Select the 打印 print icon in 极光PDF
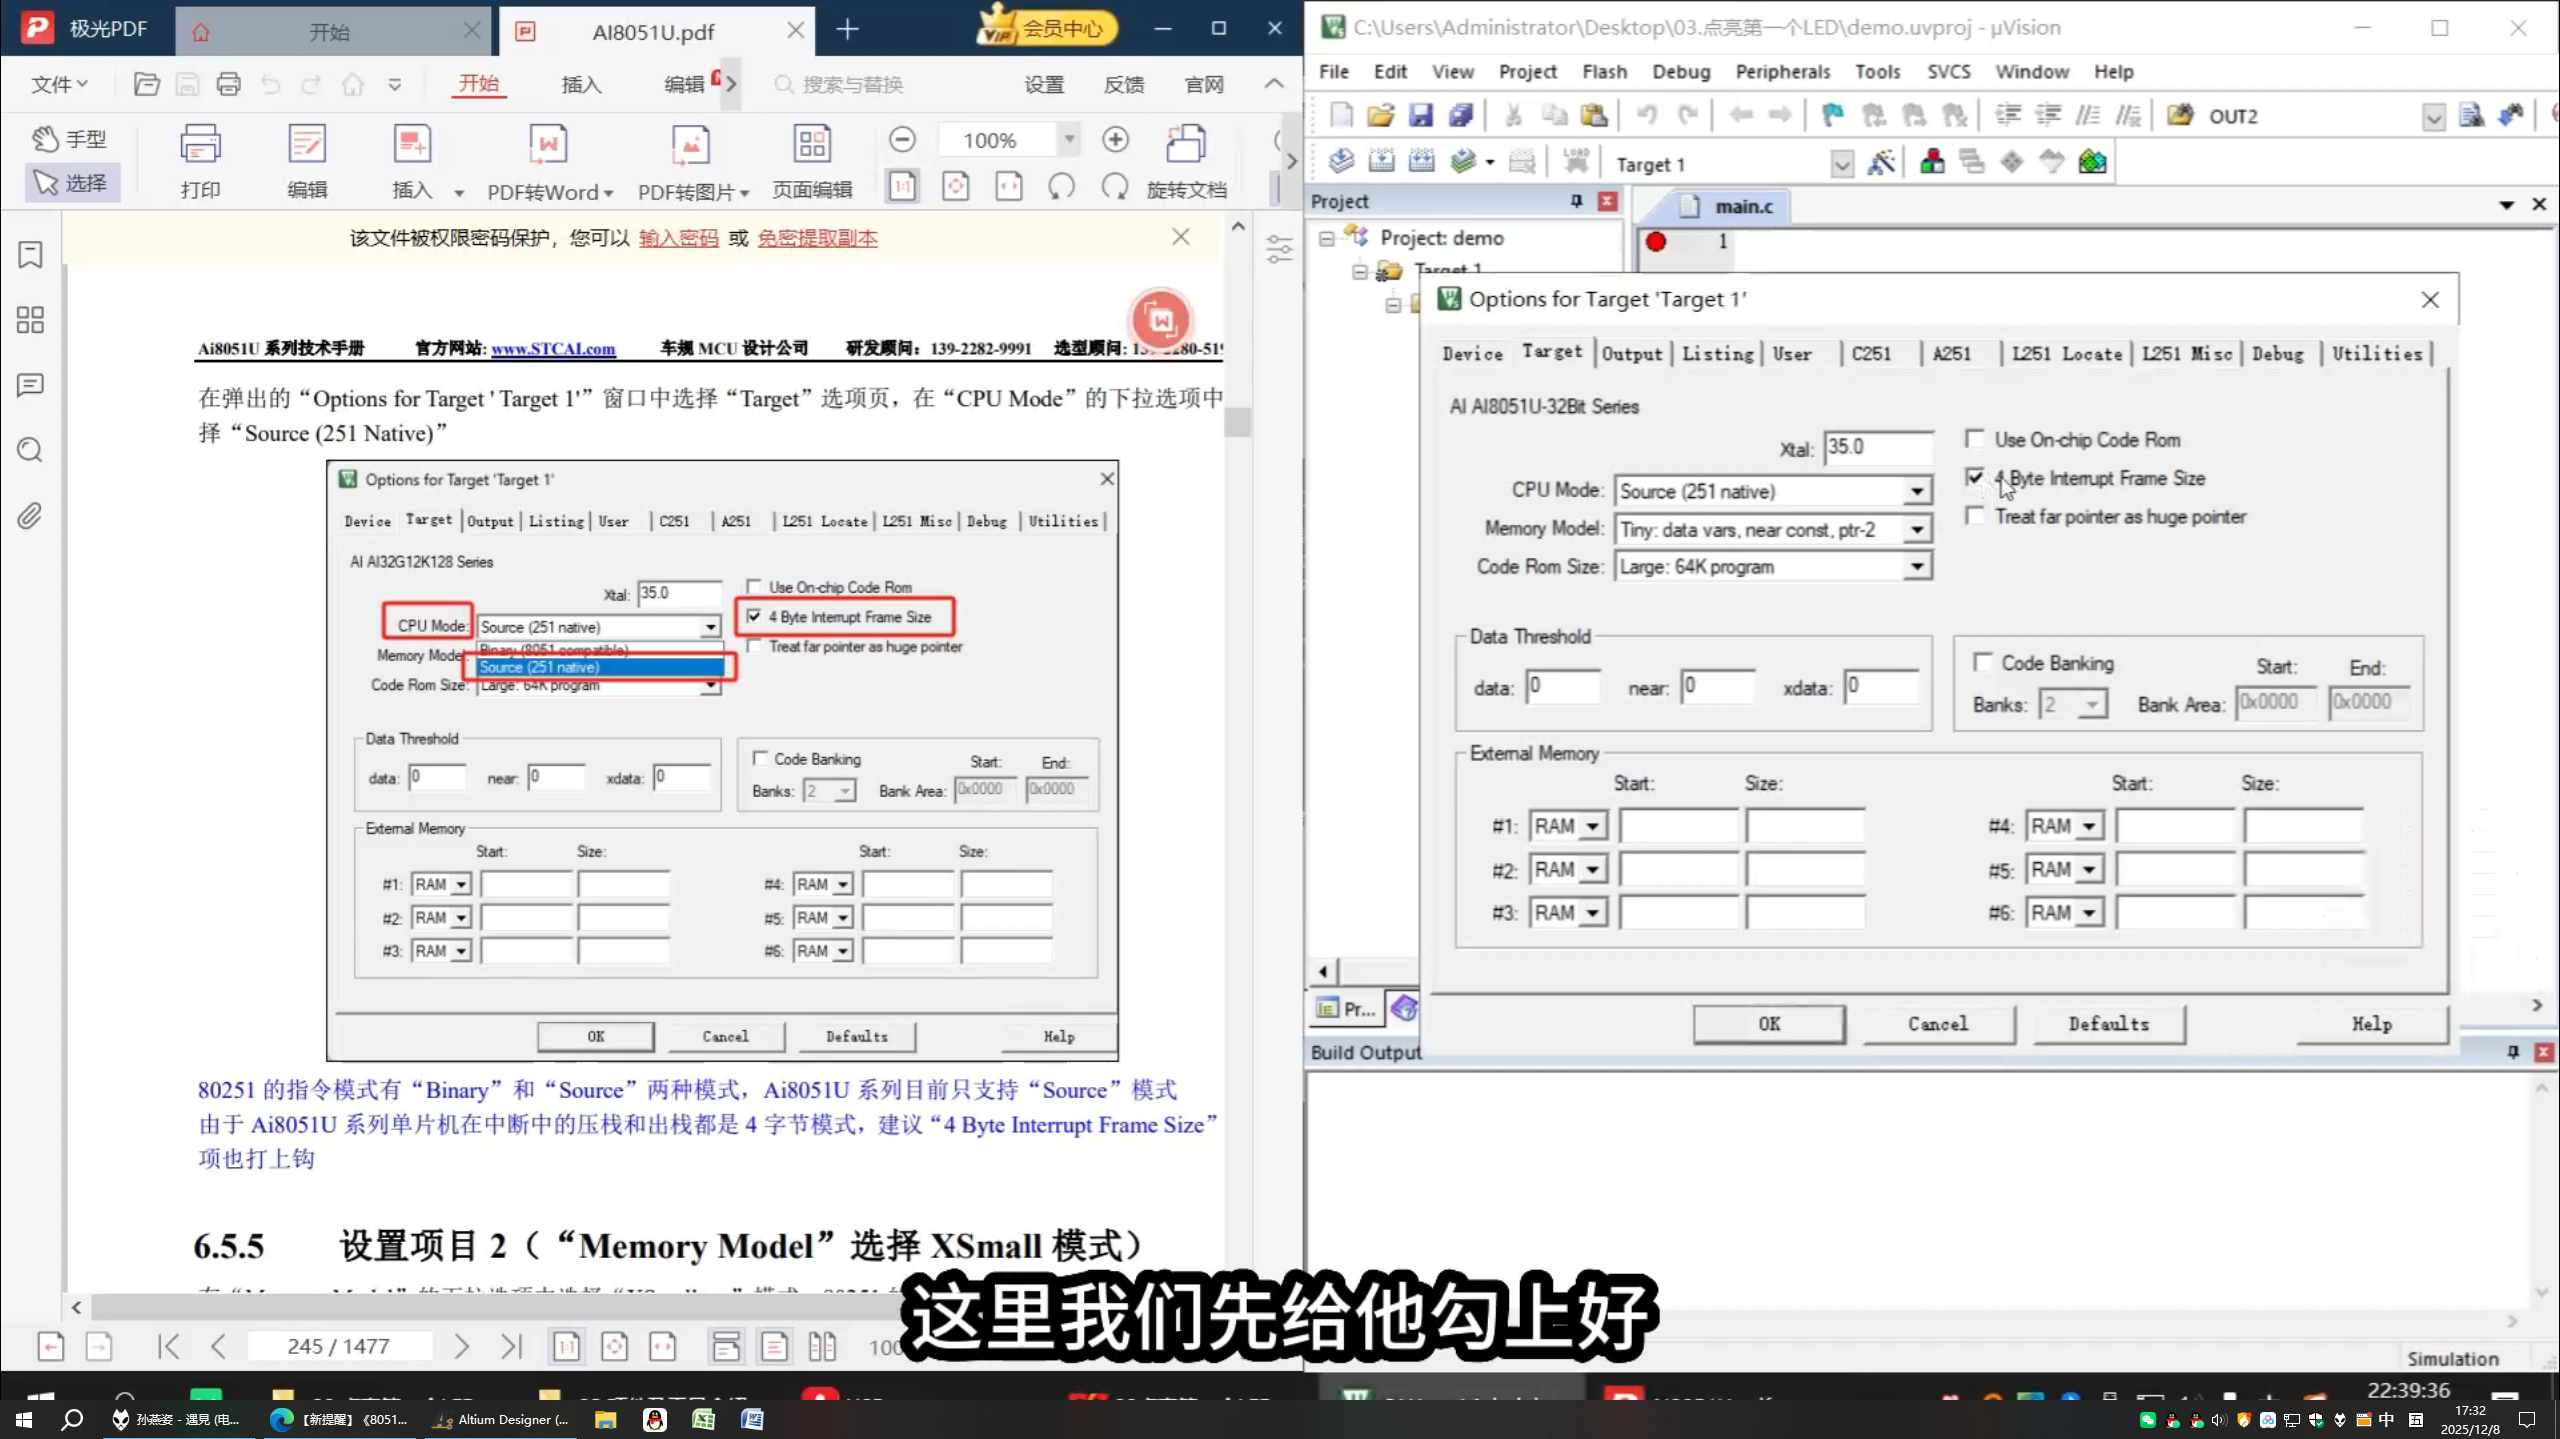 200,158
